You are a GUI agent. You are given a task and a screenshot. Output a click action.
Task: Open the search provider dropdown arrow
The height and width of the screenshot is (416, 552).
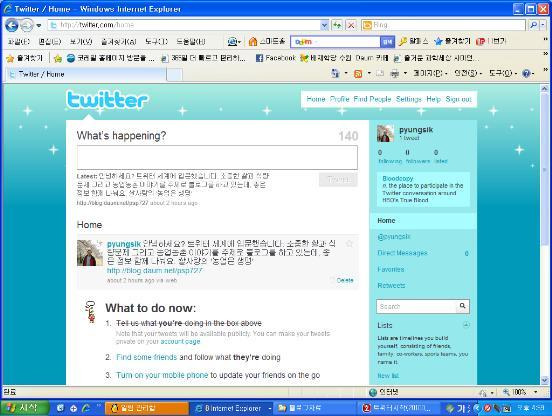[x=543, y=25]
